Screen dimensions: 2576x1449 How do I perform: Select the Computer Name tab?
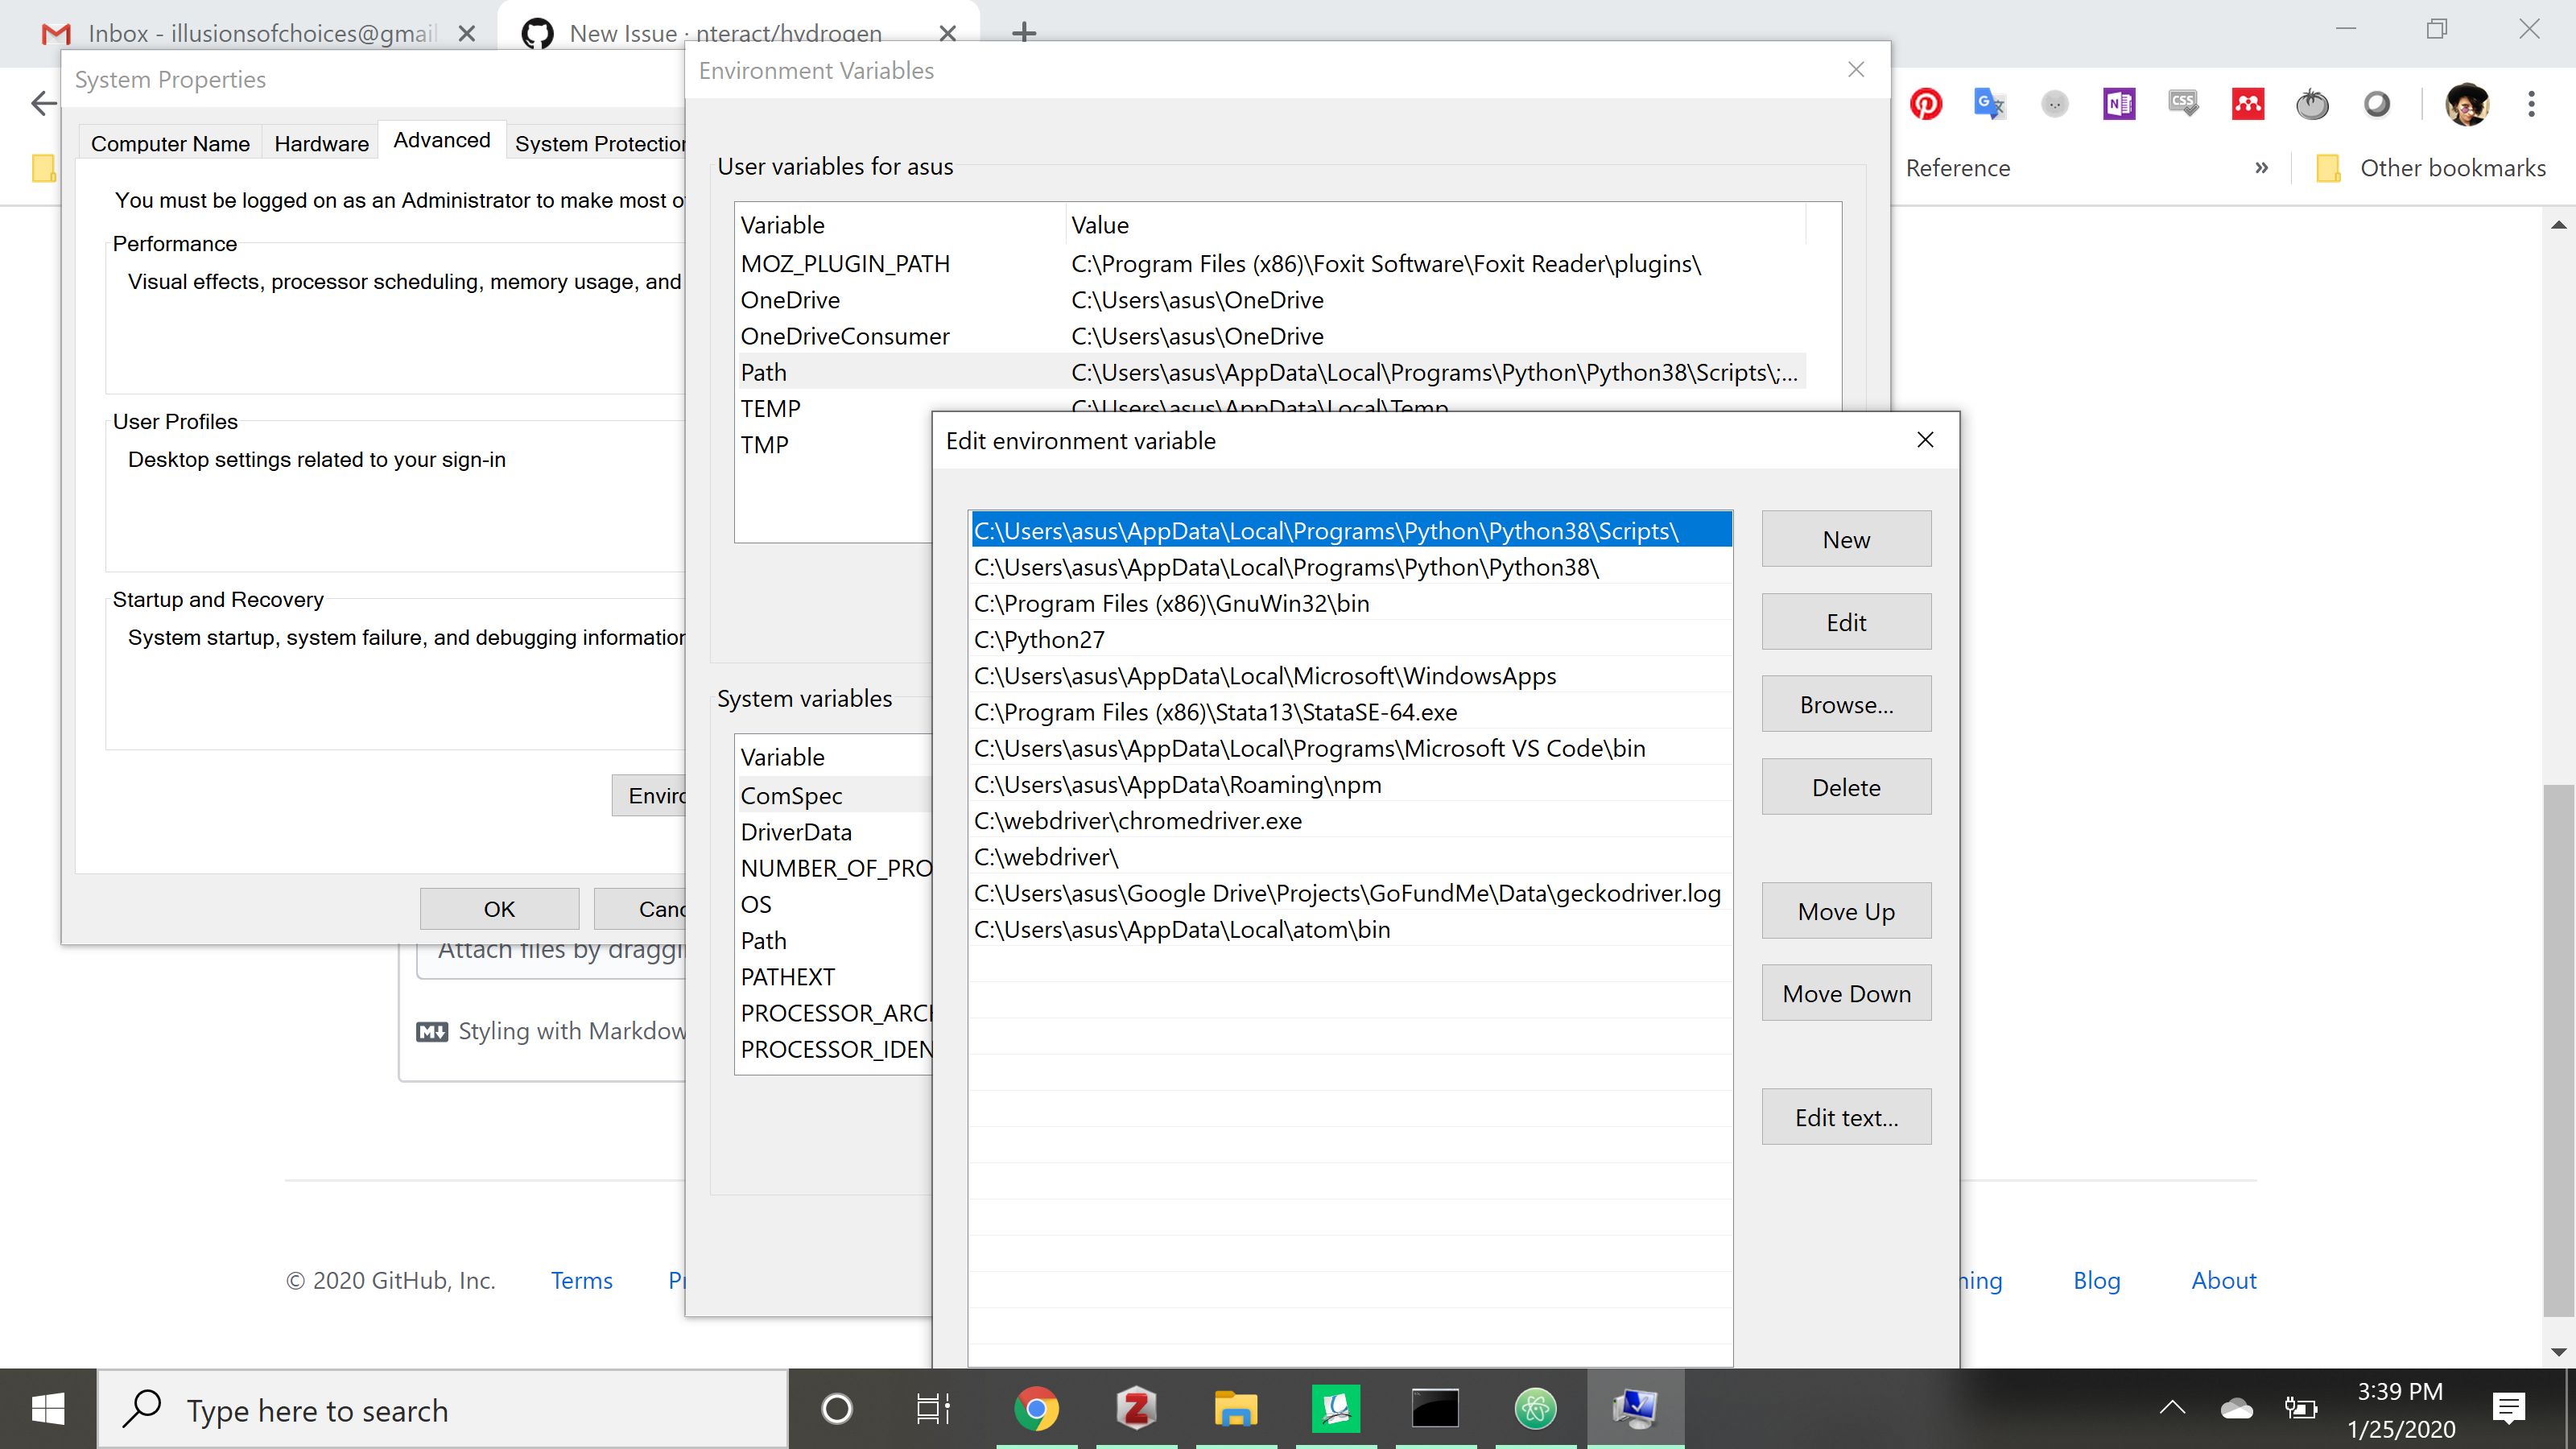click(x=169, y=143)
